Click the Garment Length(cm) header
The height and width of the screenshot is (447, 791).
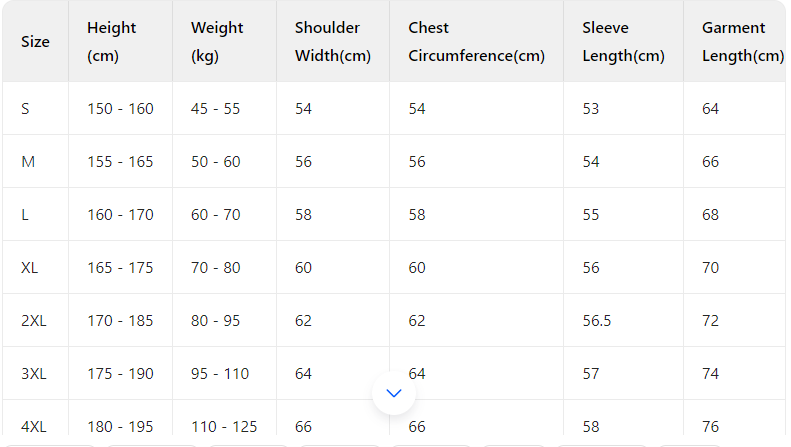pyautogui.click(x=742, y=42)
